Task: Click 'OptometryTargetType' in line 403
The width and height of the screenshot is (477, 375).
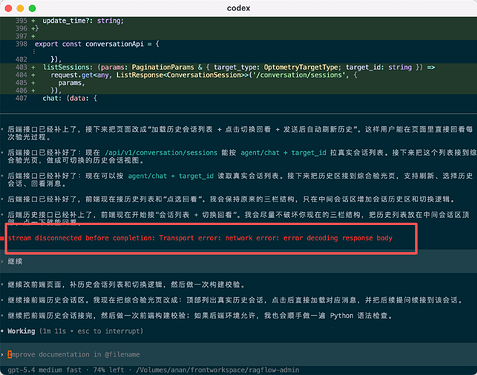Action: click(302, 67)
